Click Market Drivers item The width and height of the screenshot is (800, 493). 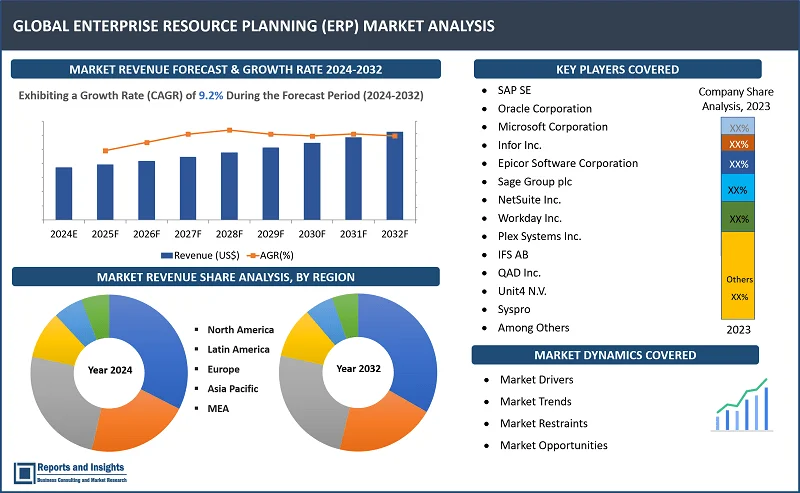pos(536,380)
